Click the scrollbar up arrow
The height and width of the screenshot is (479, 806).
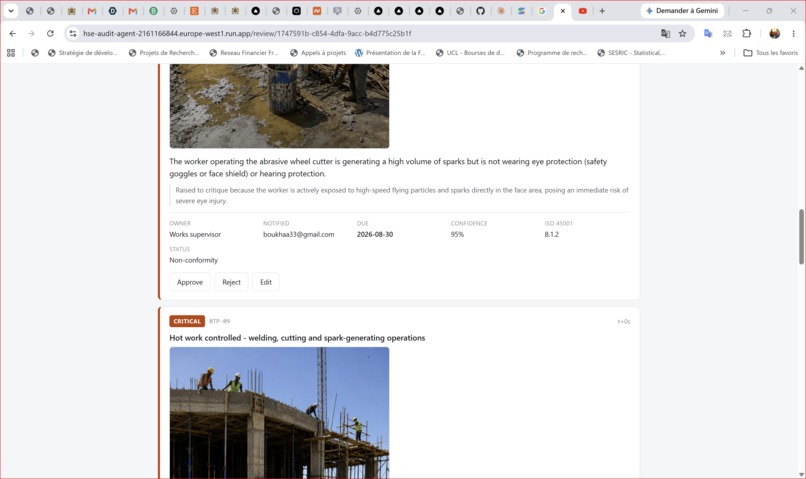(x=801, y=68)
